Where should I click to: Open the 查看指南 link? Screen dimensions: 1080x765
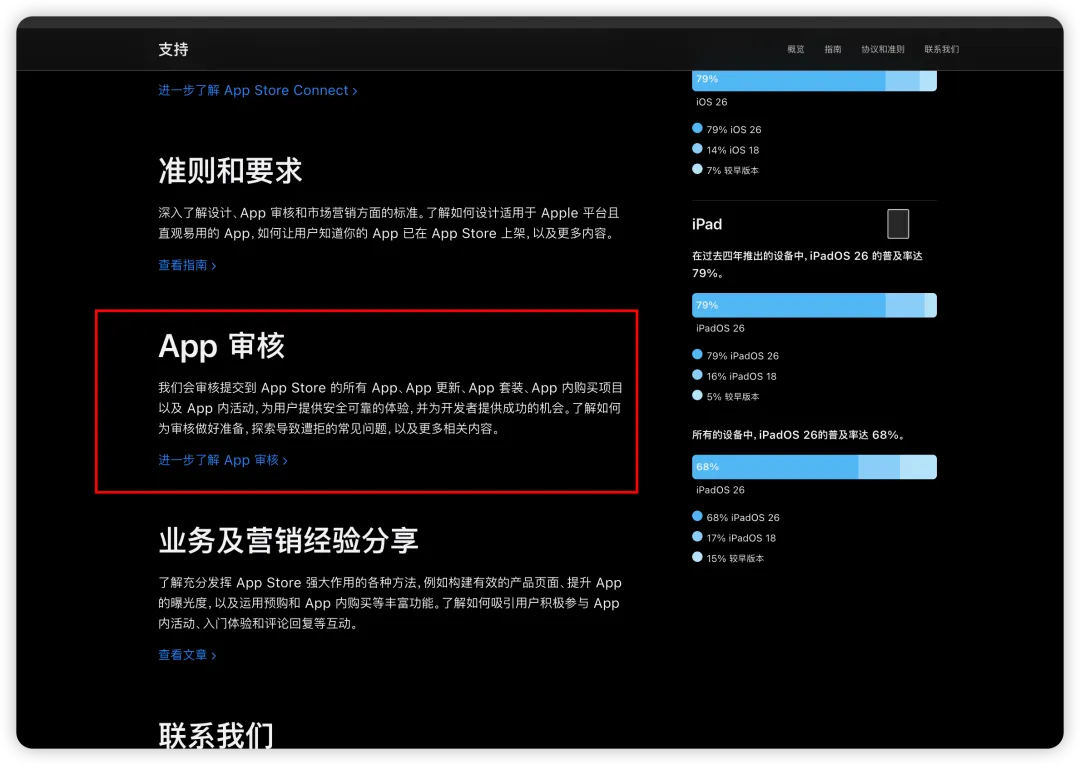tap(187, 265)
